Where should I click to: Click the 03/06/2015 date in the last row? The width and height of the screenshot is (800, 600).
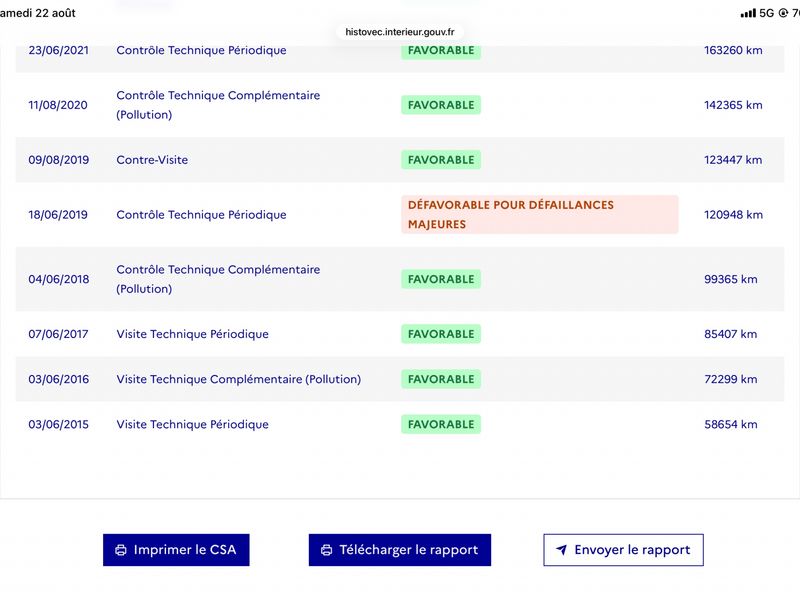[59, 424]
